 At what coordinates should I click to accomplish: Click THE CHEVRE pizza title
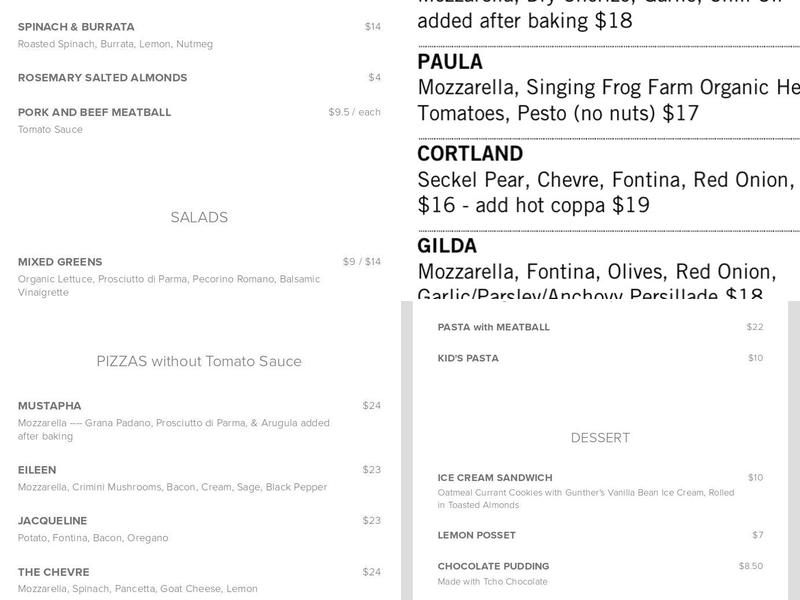(54, 572)
